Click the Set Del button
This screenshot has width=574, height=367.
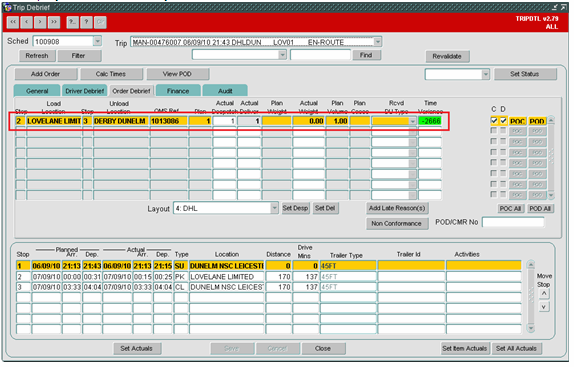325,208
